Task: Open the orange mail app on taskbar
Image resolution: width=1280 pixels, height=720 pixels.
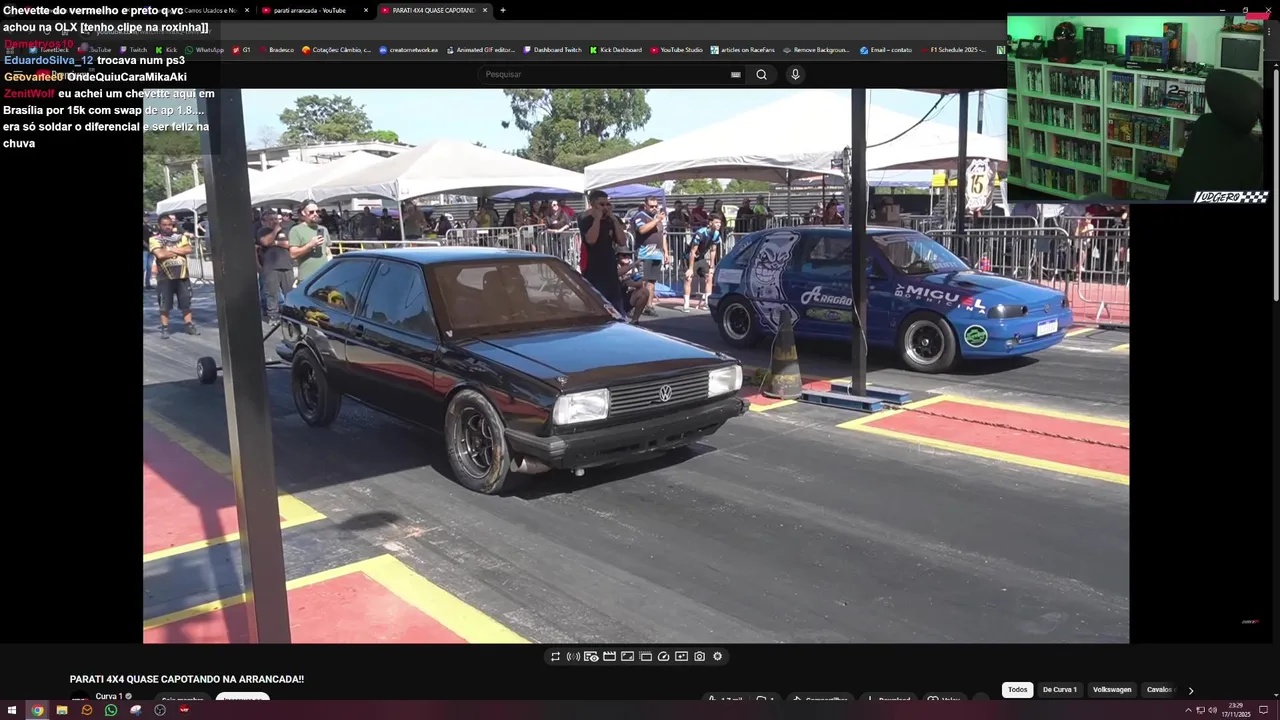Action: (x=87, y=710)
